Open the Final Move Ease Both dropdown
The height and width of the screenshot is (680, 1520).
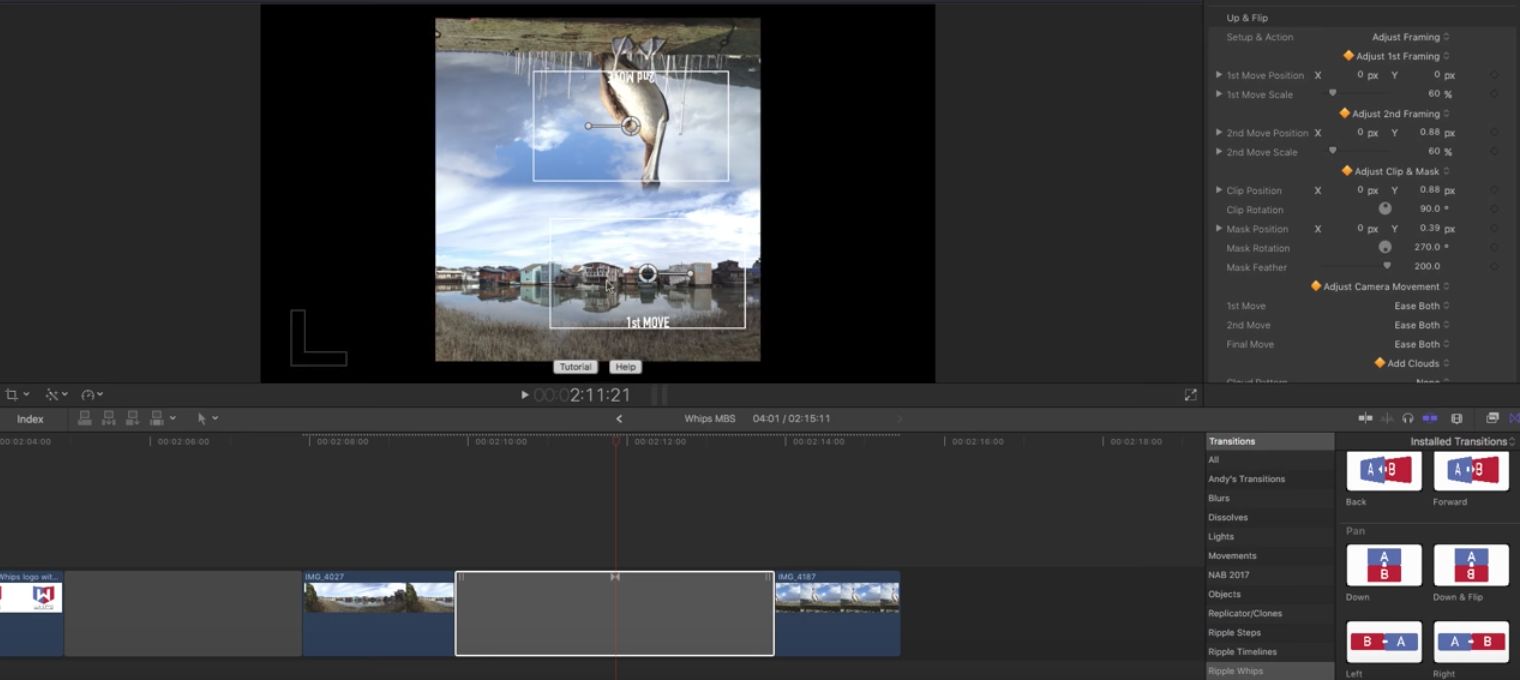[1422, 344]
